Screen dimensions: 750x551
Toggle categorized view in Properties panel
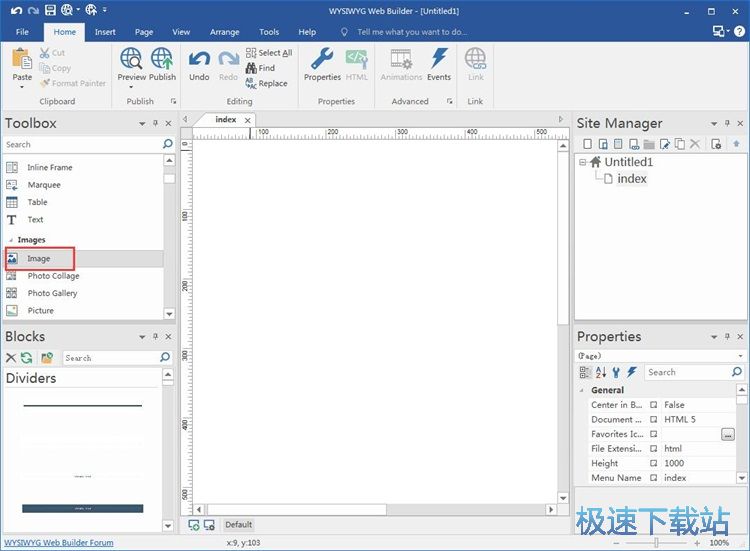[585, 372]
